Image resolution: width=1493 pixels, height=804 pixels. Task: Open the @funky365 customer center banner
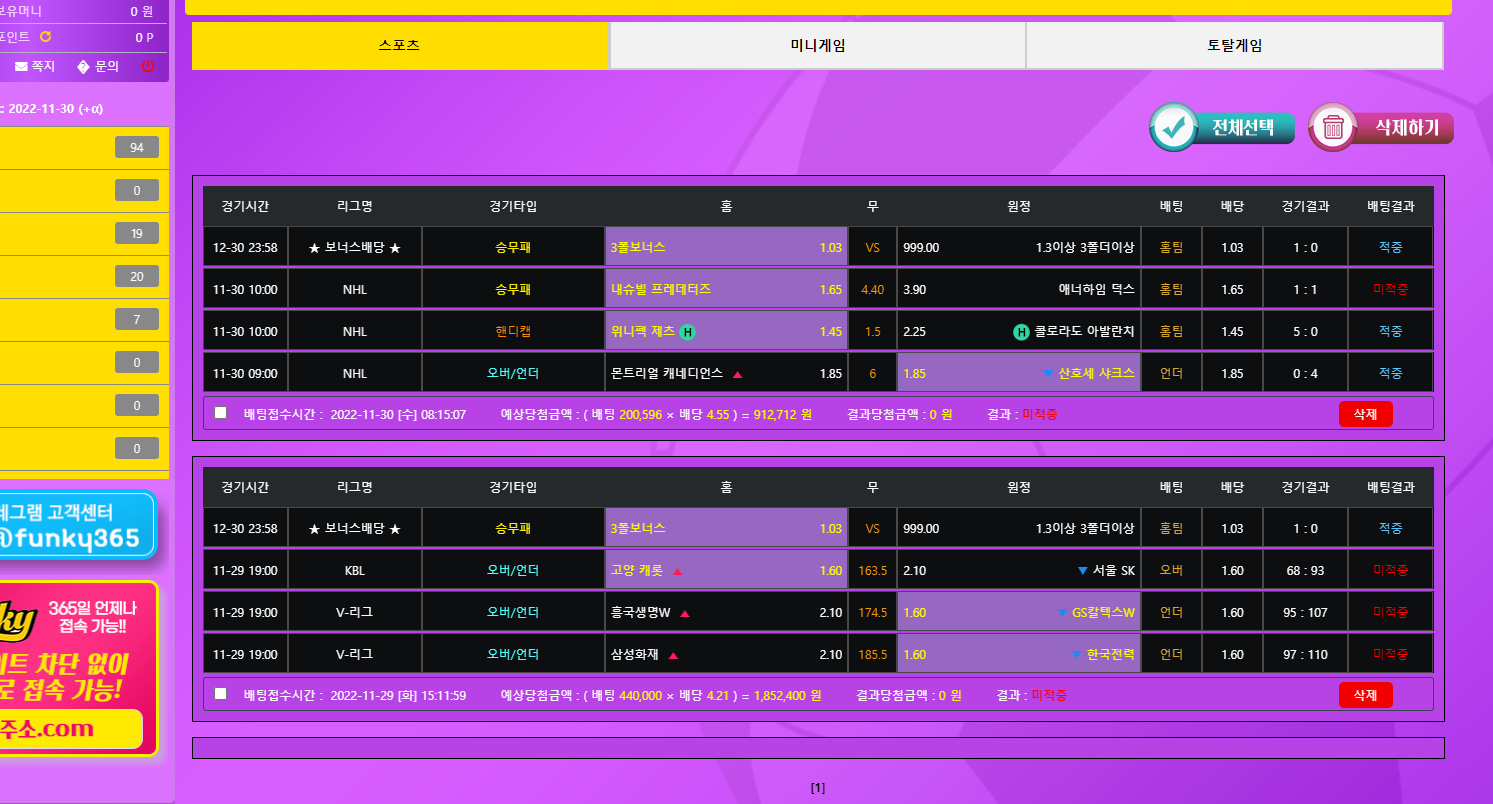coord(78,526)
